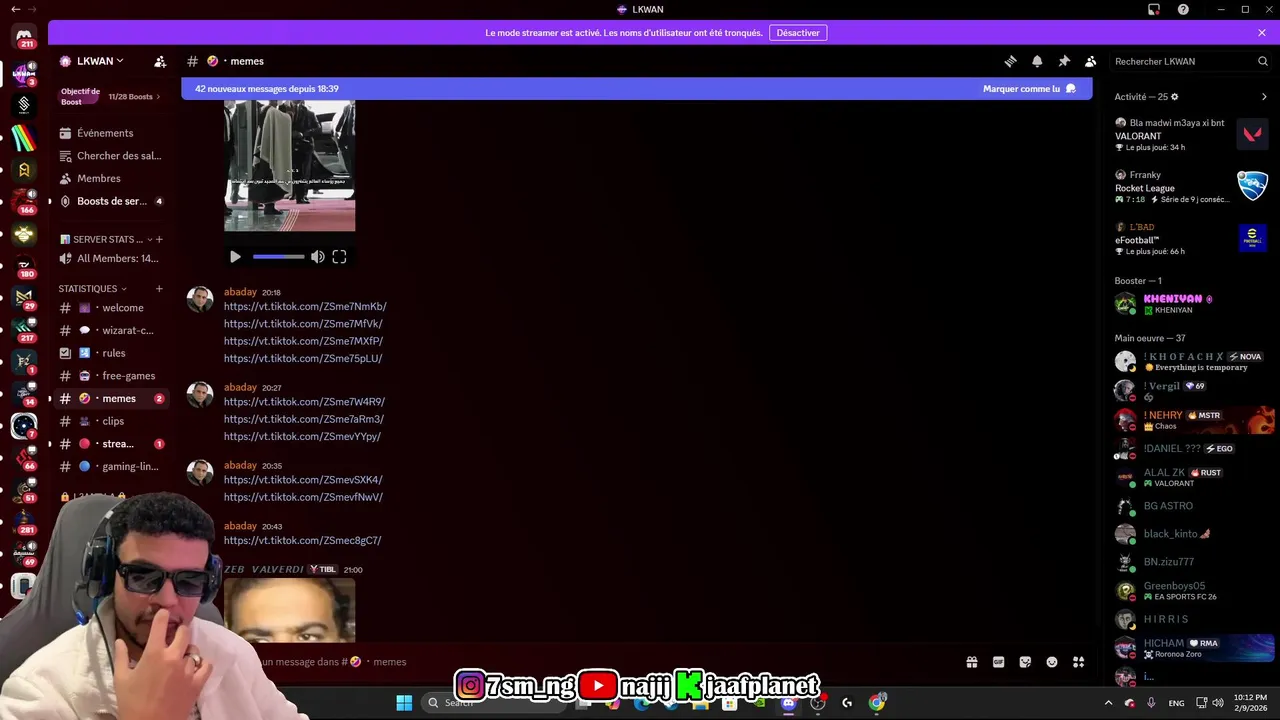This screenshot has height=720, width=1280.
Task: Open member BG ASTRO profile
Action: pos(1192,506)
